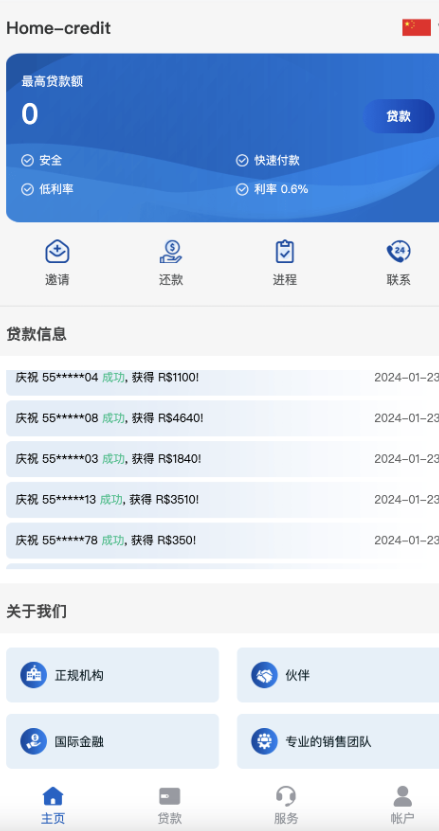Screen dimensions: 439x831
Task: Open the 伙伴 partners card
Action: tap(338, 675)
